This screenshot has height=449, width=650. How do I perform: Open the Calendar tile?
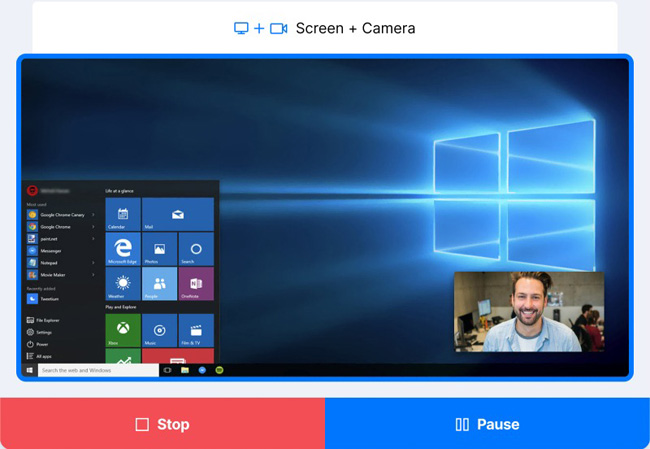coord(123,214)
